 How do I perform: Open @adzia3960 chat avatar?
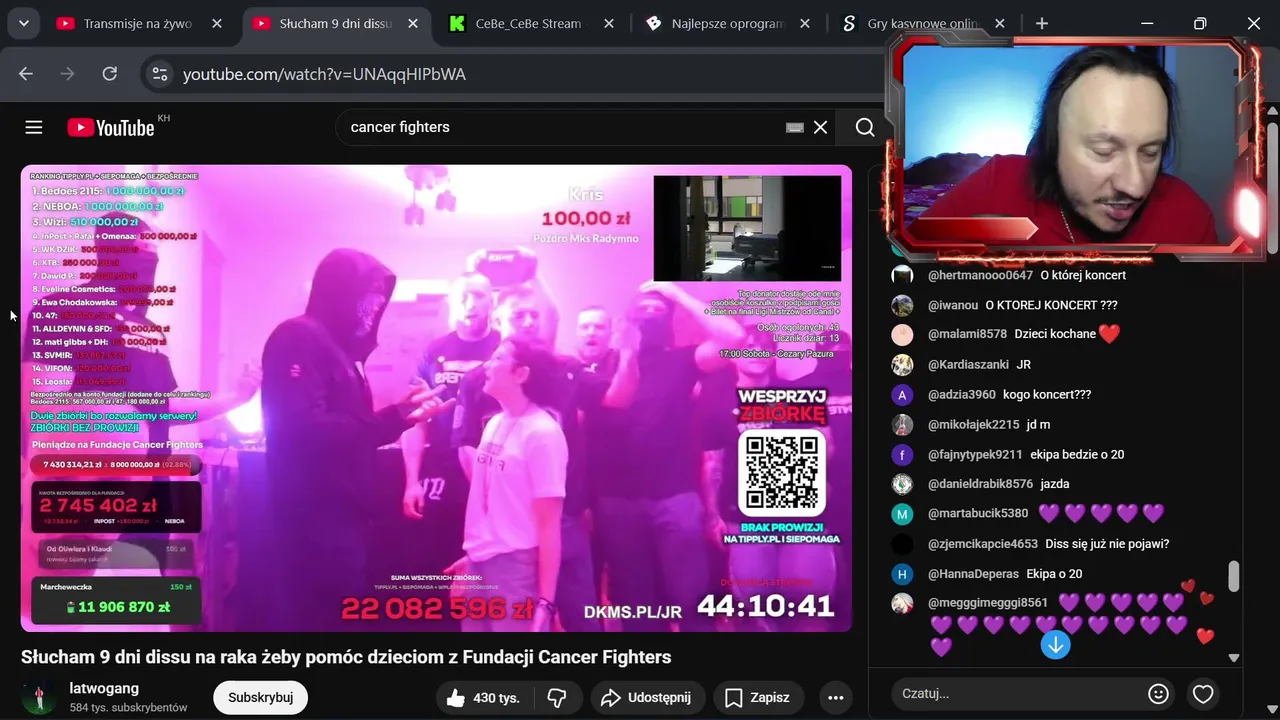pyautogui.click(x=902, y=394)
